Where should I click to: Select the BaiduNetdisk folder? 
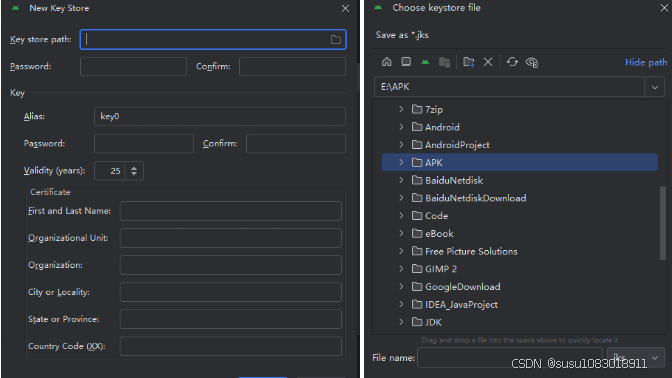(x=519, y=180)
